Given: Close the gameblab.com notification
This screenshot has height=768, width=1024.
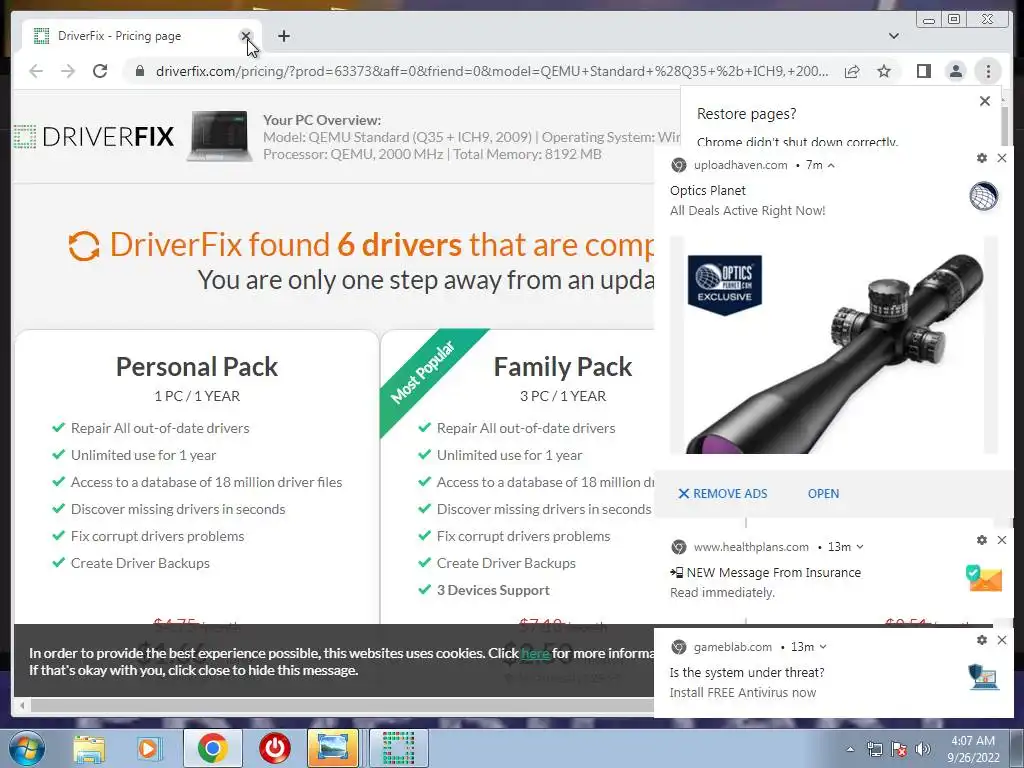Looking at the screenshot, I should coord(1002,640).
